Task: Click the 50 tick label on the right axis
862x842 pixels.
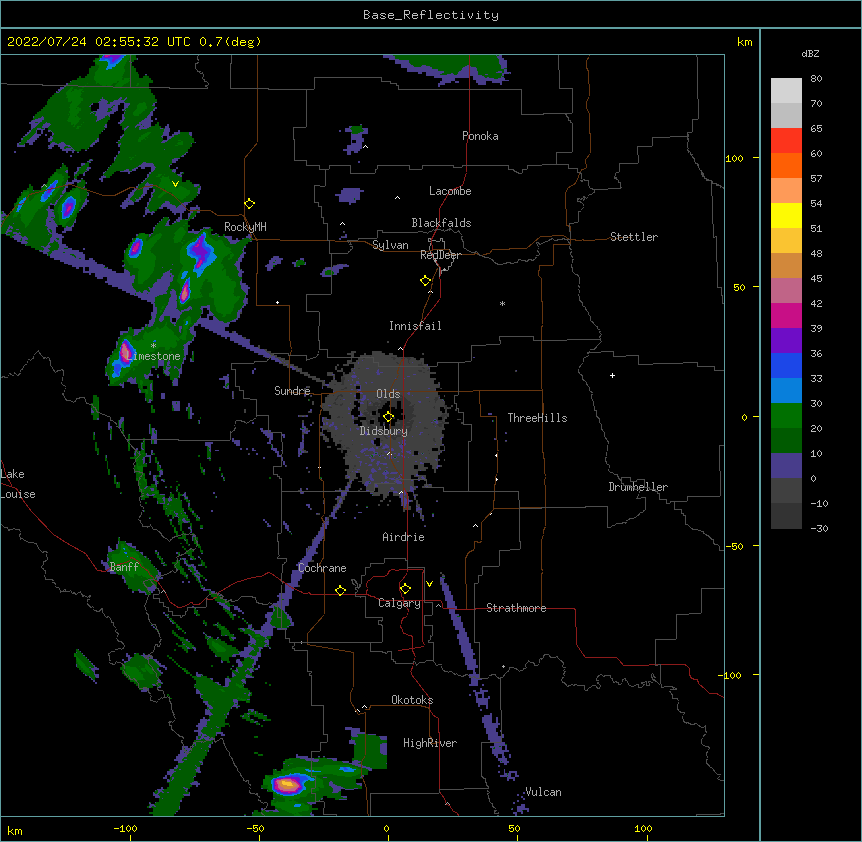Action: pos(739,287)
